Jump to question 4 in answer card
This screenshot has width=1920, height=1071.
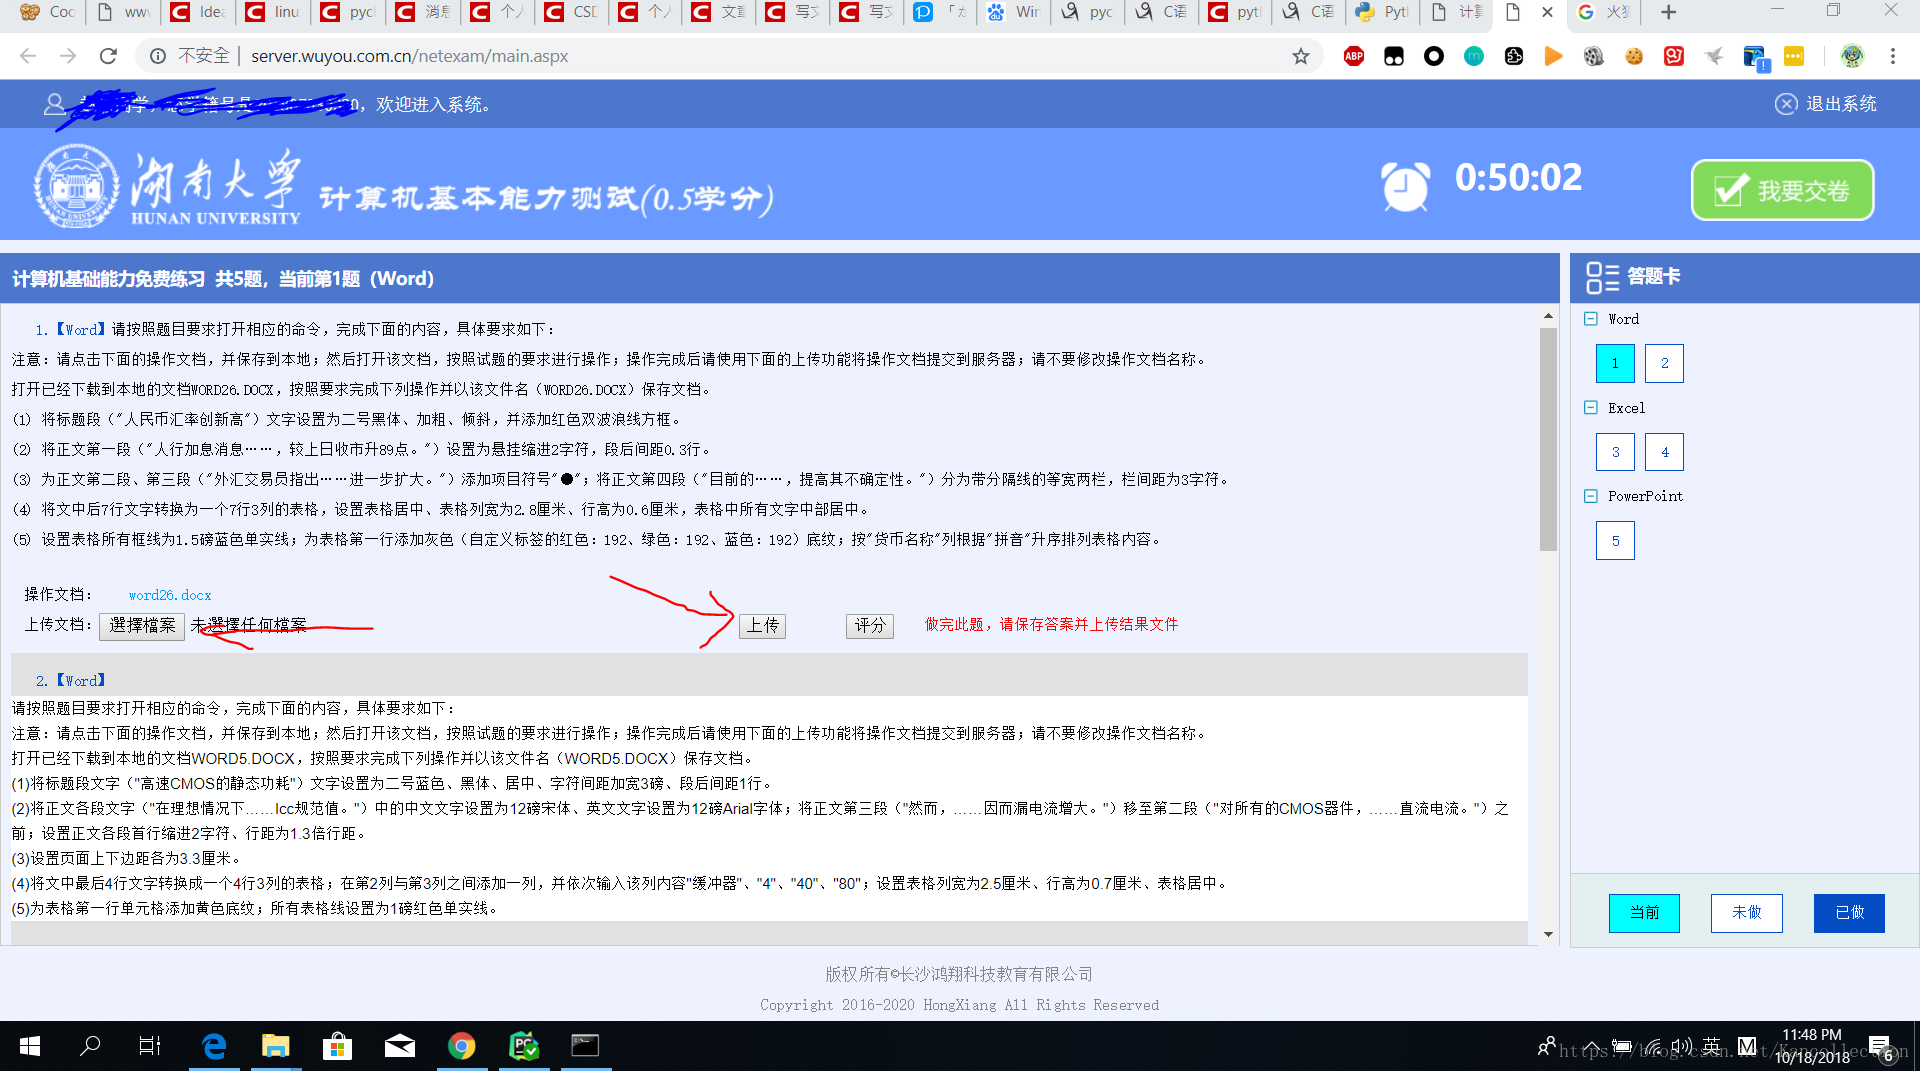click(1665, 452)
